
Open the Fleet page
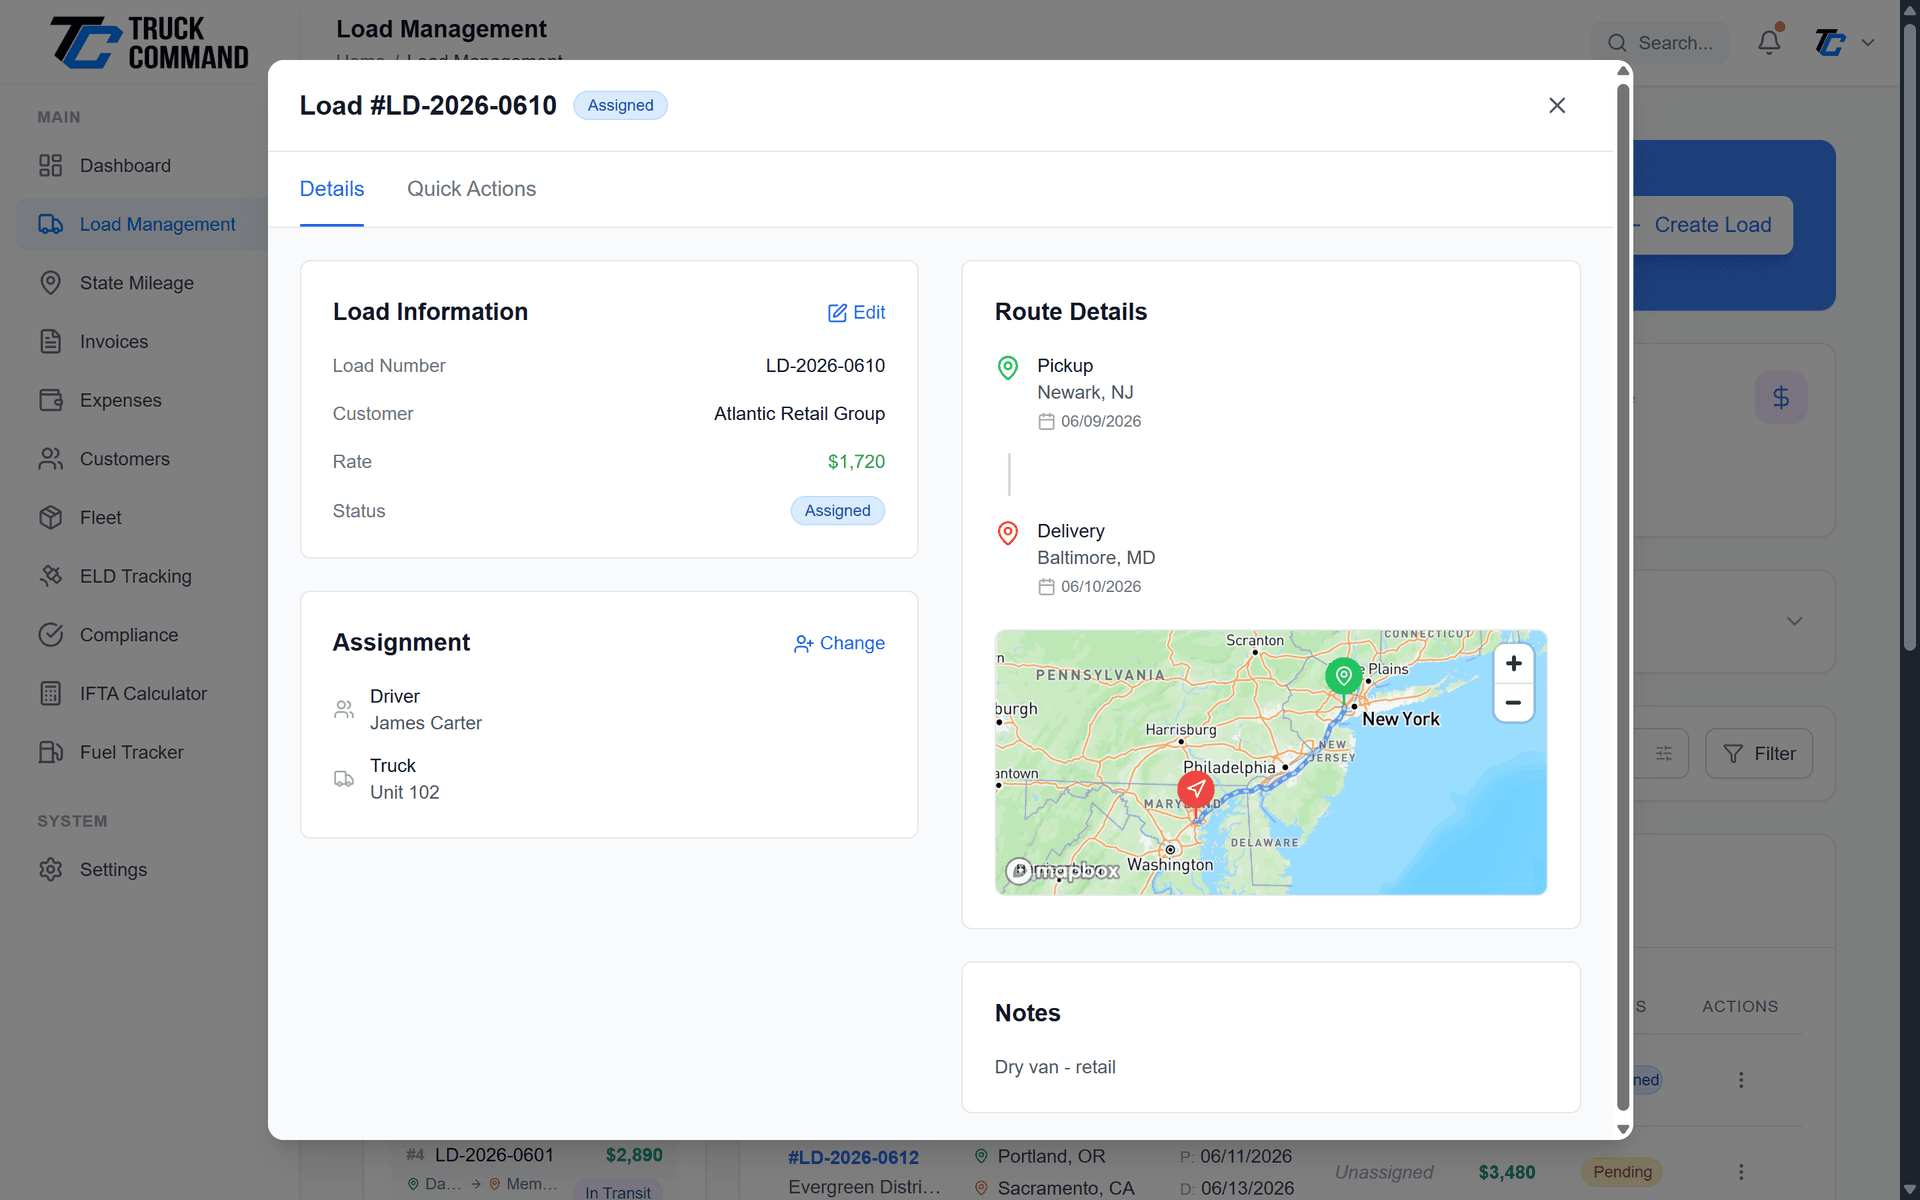(101, 517)
